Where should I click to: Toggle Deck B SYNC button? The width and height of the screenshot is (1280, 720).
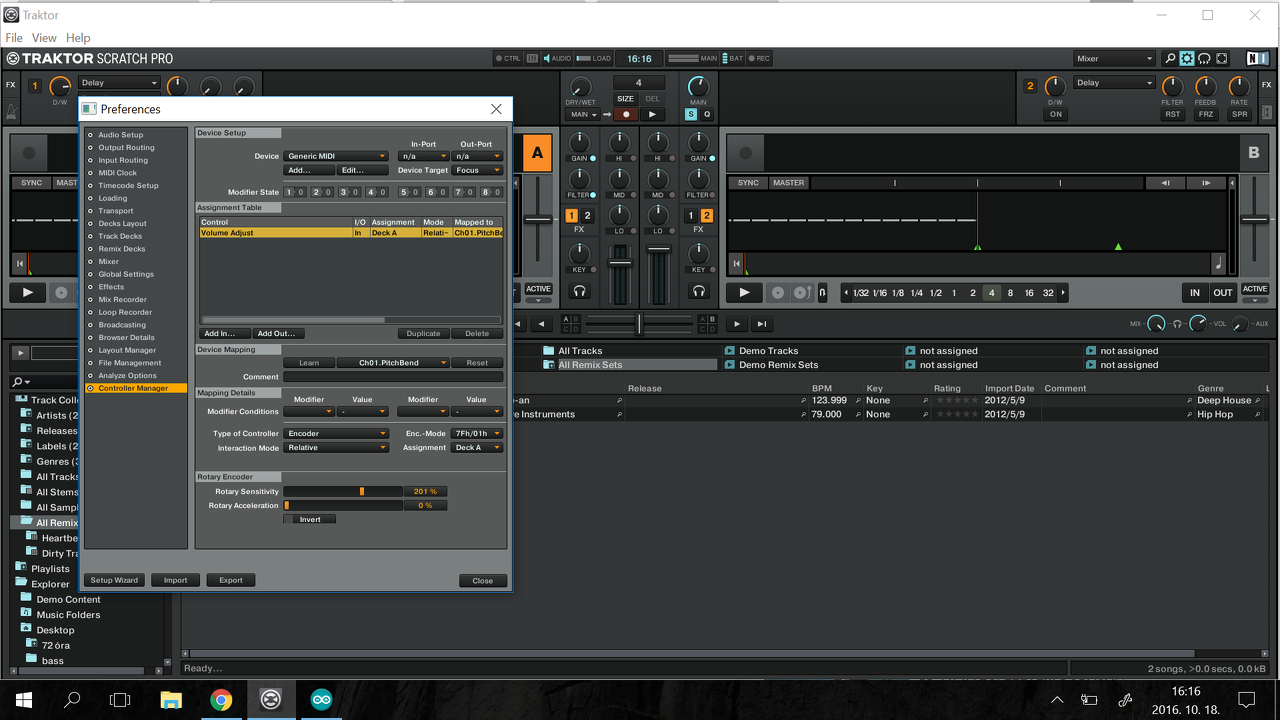click(x=748, y=183)
